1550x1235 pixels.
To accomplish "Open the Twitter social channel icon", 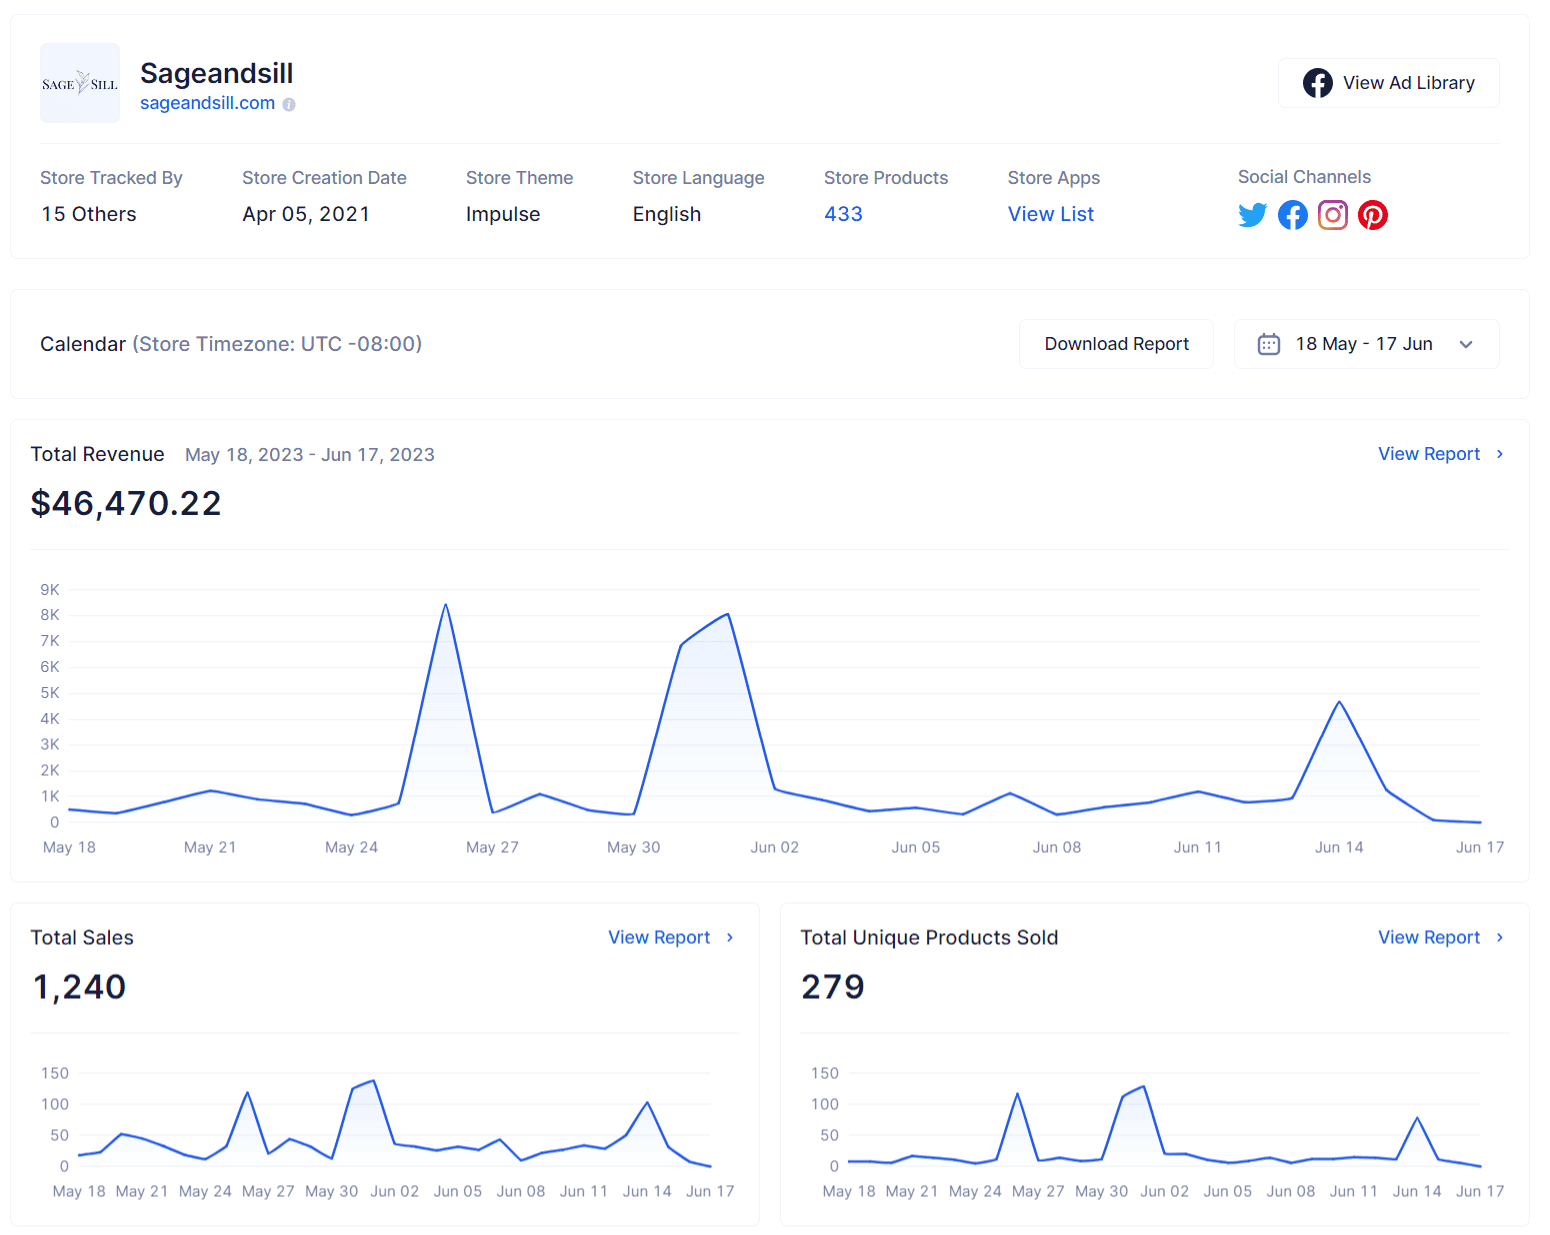I will (1252, 214).
